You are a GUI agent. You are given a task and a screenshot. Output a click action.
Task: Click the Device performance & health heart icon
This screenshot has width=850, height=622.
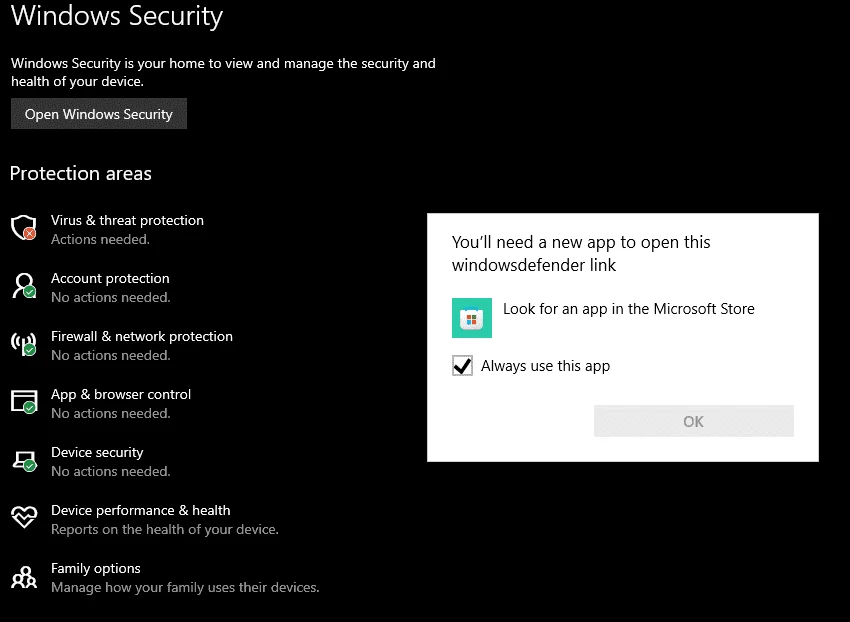pos(24,517)
